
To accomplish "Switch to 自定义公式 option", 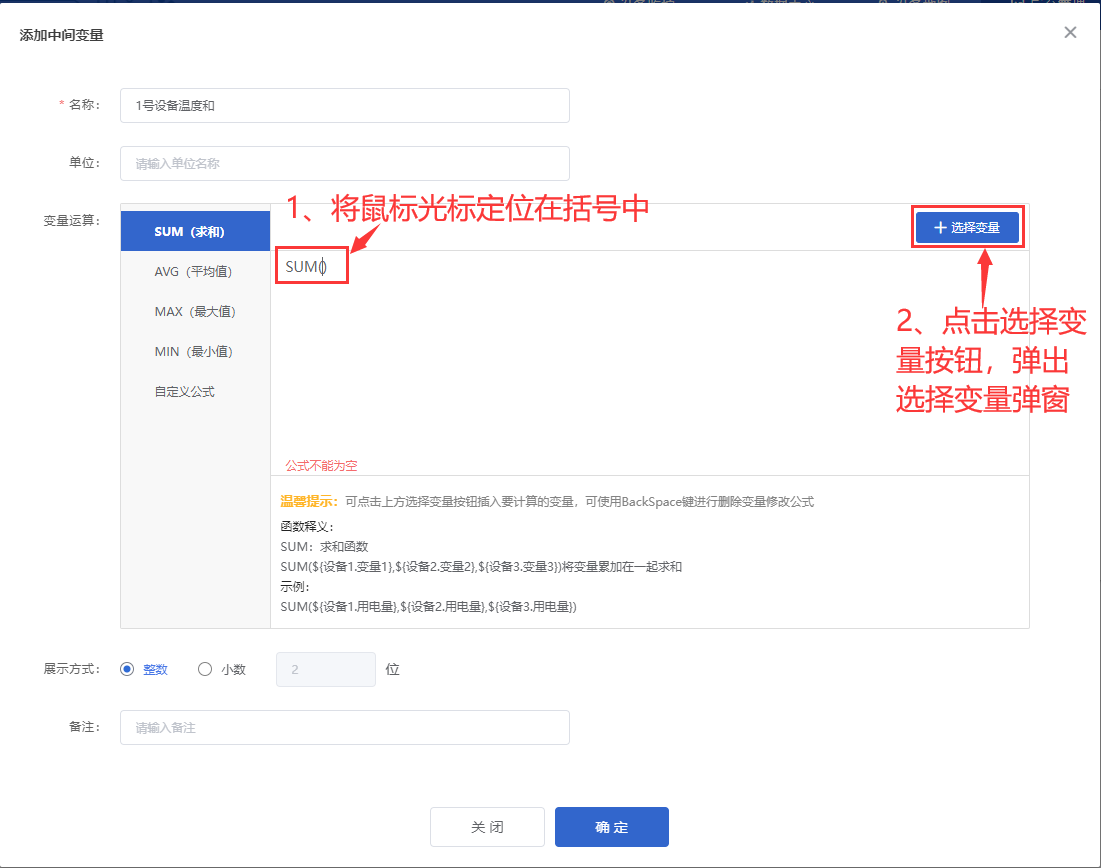I will 195,391.
